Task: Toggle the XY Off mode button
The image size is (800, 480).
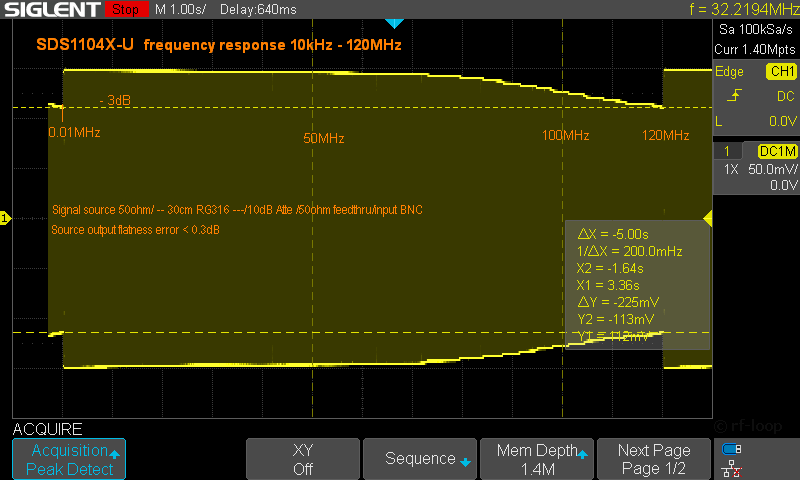Action: 303,459
